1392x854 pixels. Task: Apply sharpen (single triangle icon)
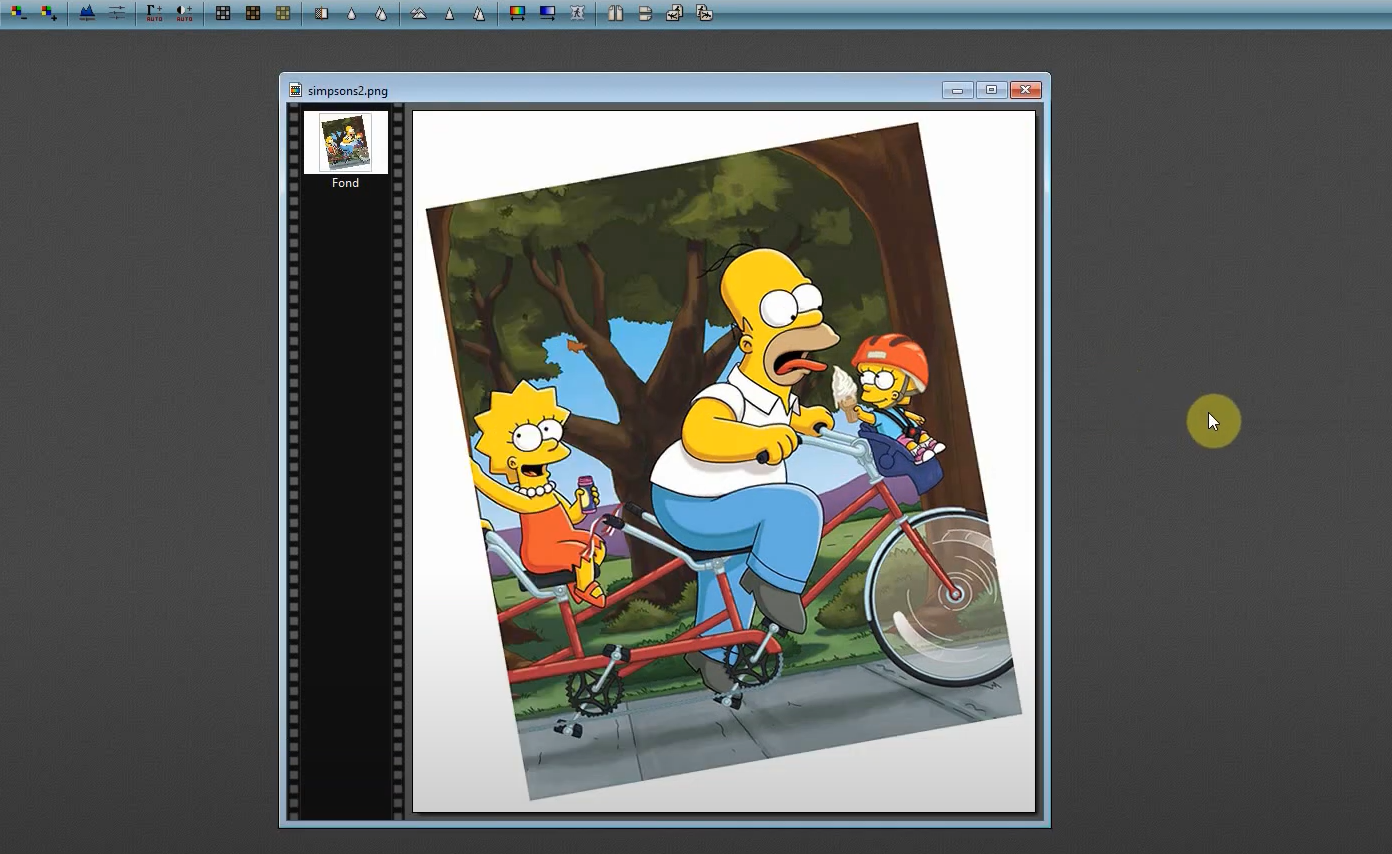pos(449,14)
